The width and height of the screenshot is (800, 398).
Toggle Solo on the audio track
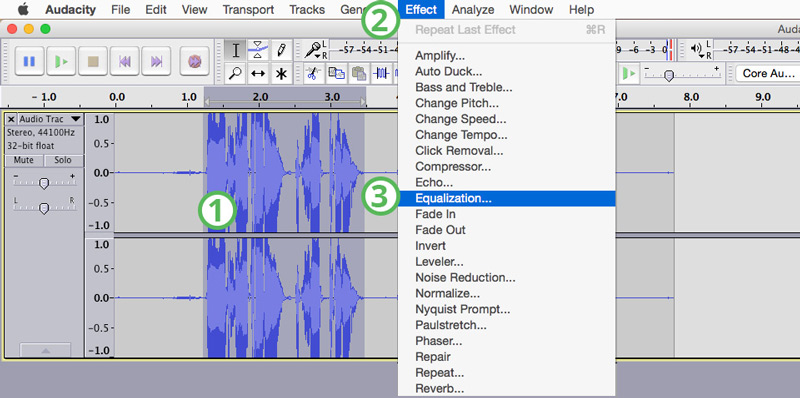click(63, 160)
